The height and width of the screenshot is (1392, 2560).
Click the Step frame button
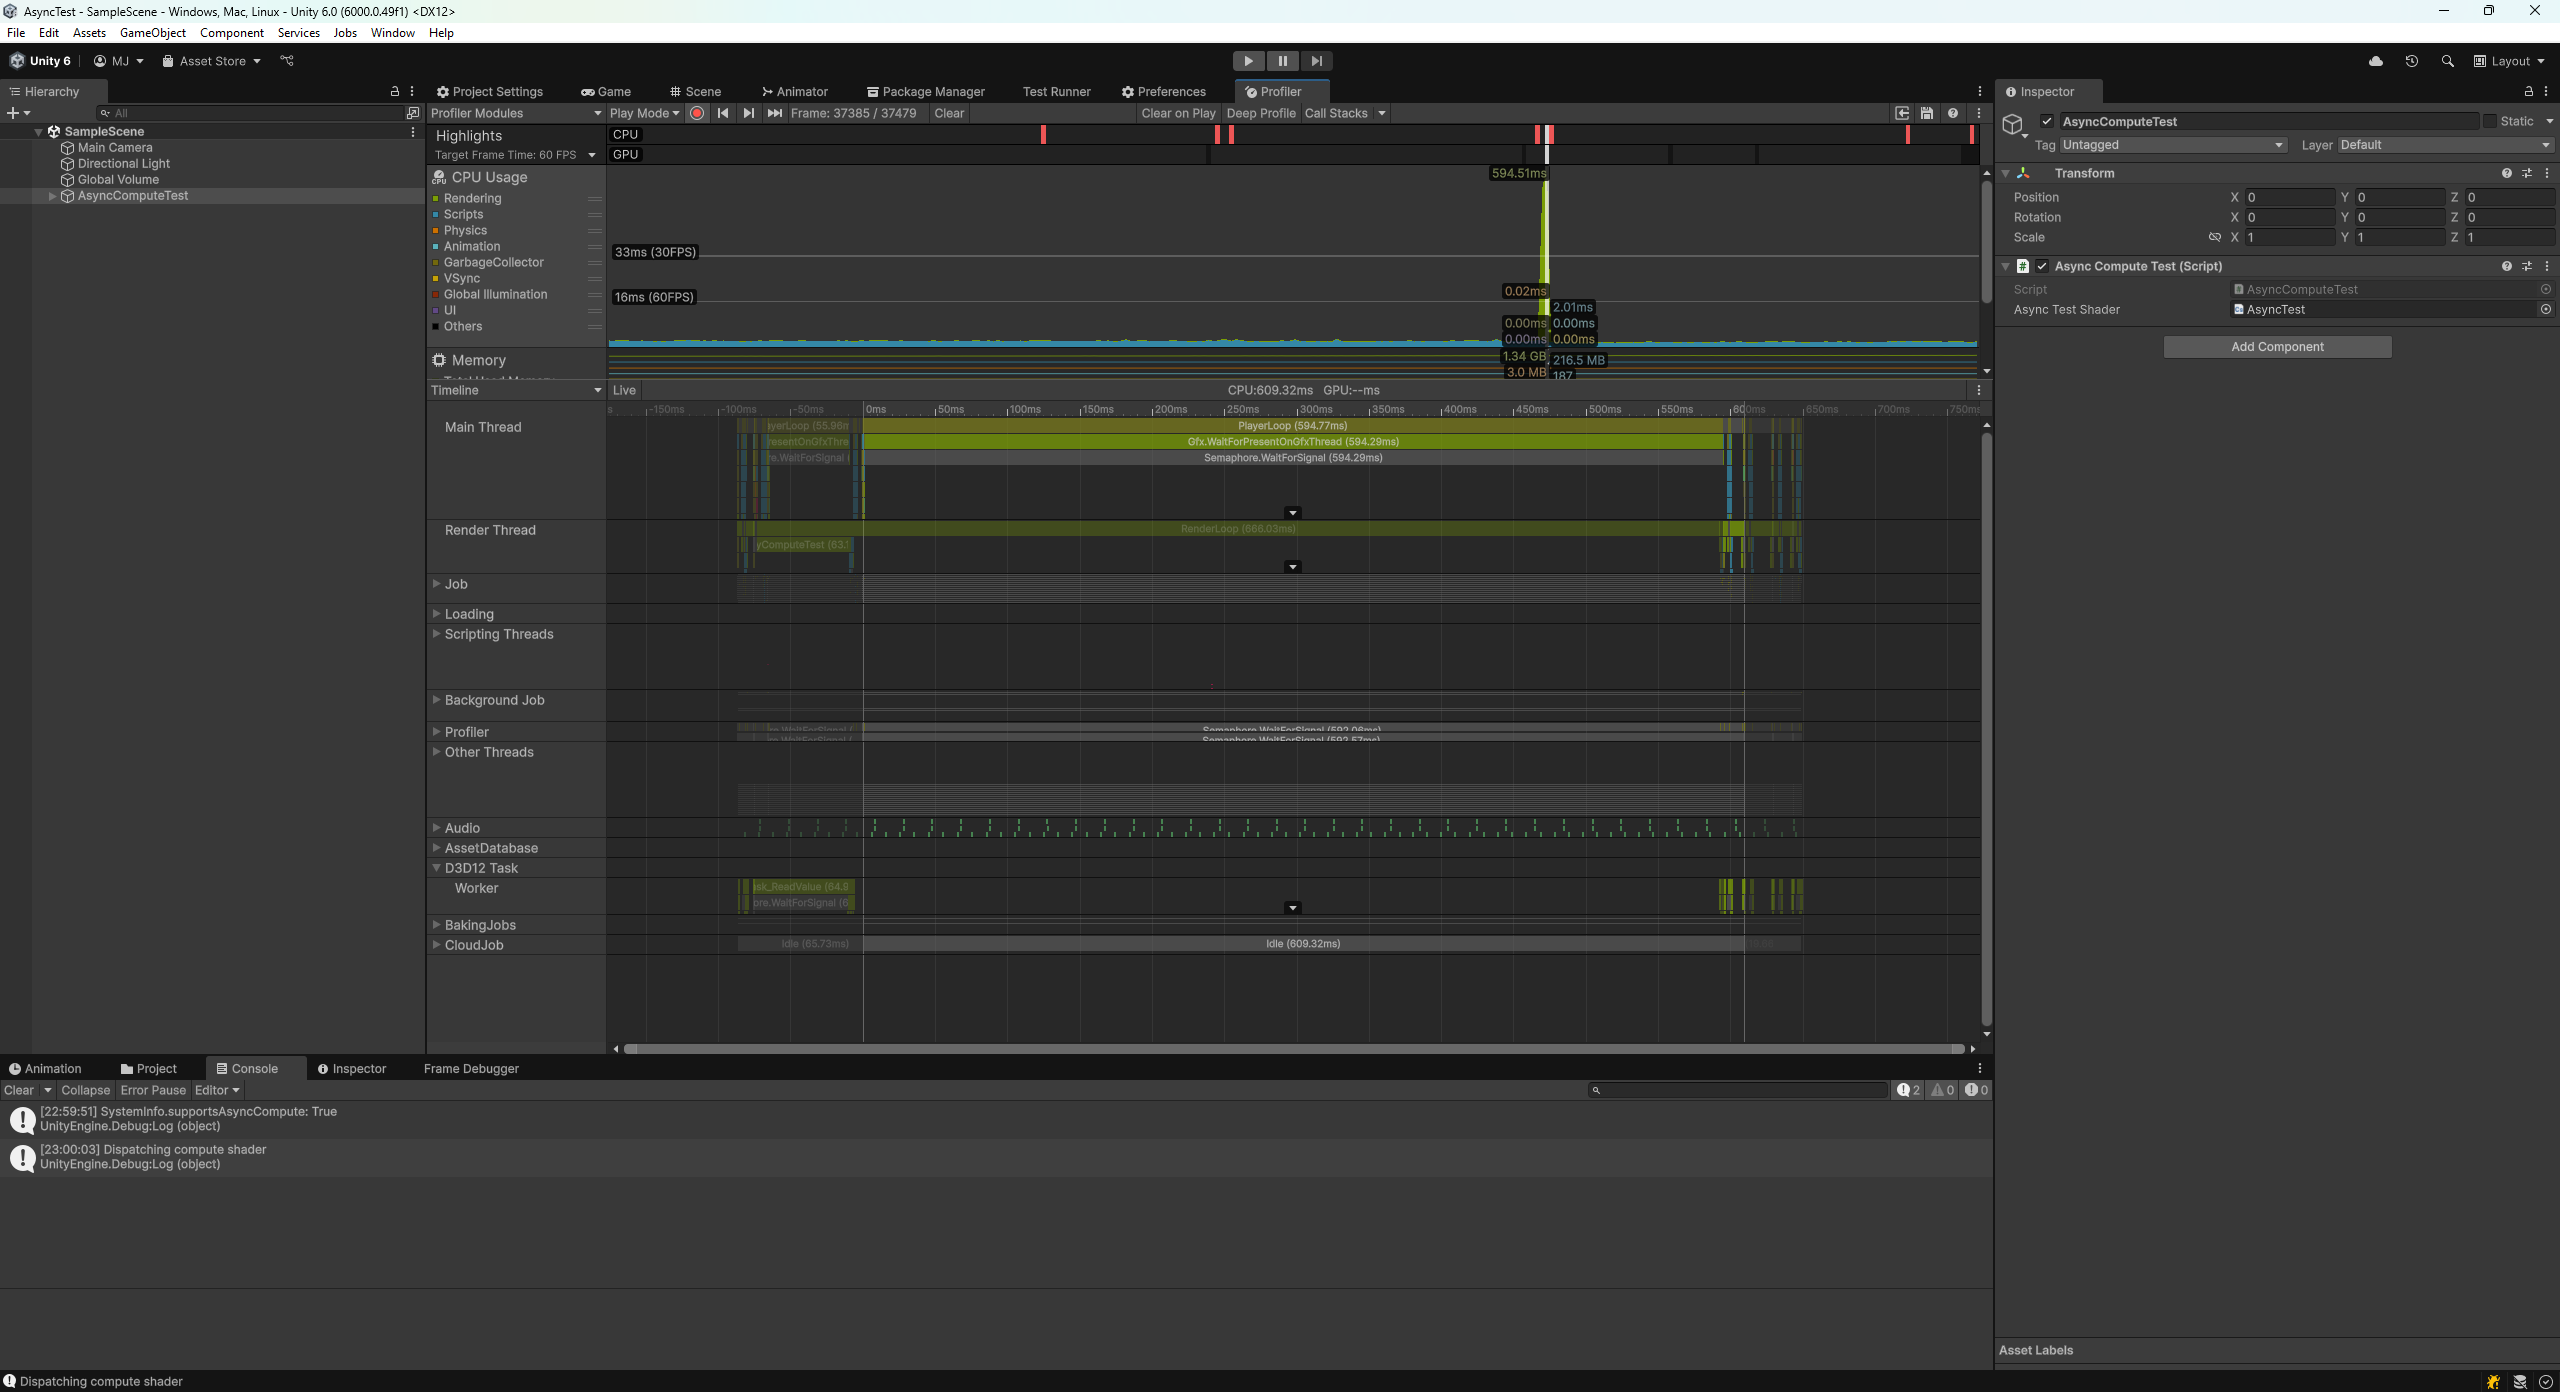click(x=1316, y=61)
